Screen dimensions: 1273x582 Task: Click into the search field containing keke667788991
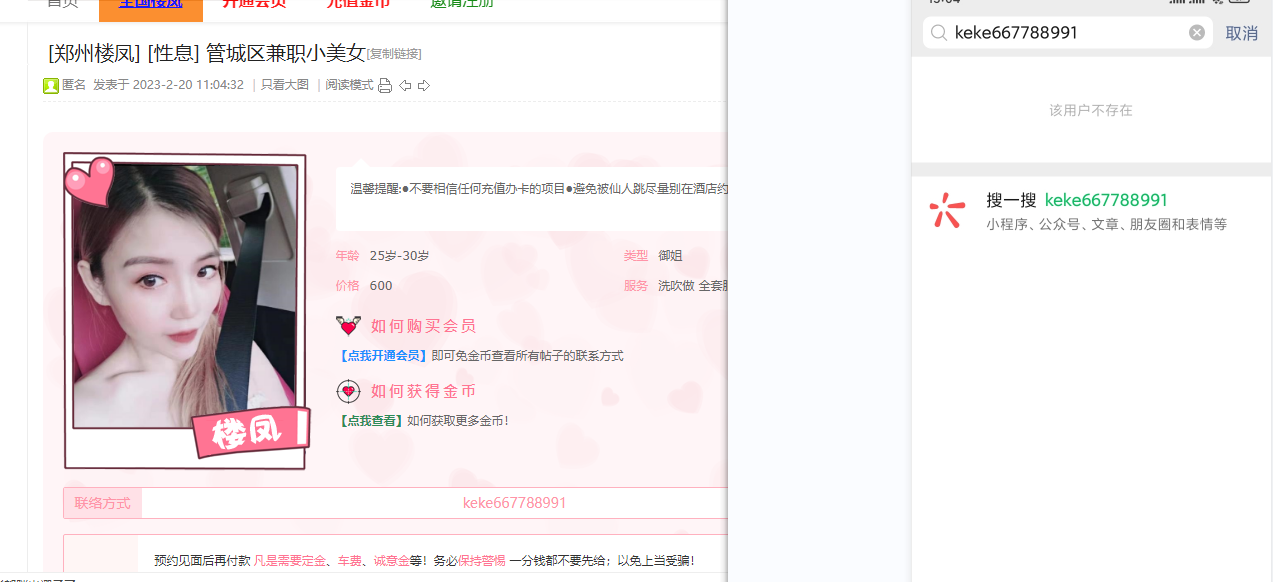coord(1065,33)
